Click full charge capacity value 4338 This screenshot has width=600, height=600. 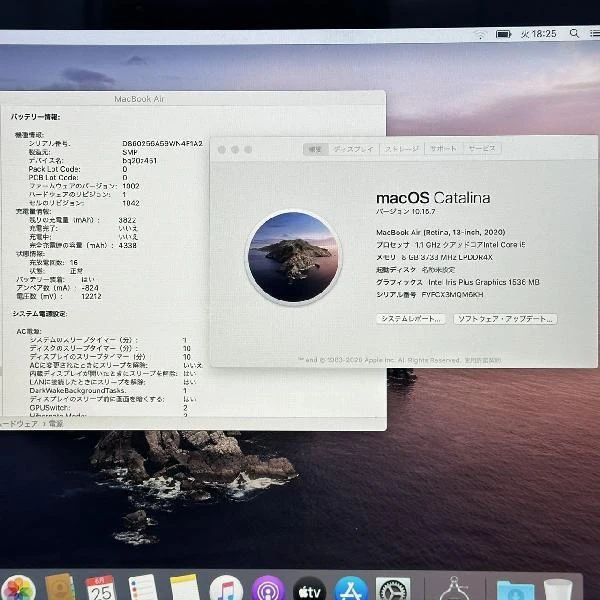click(127, 245)
